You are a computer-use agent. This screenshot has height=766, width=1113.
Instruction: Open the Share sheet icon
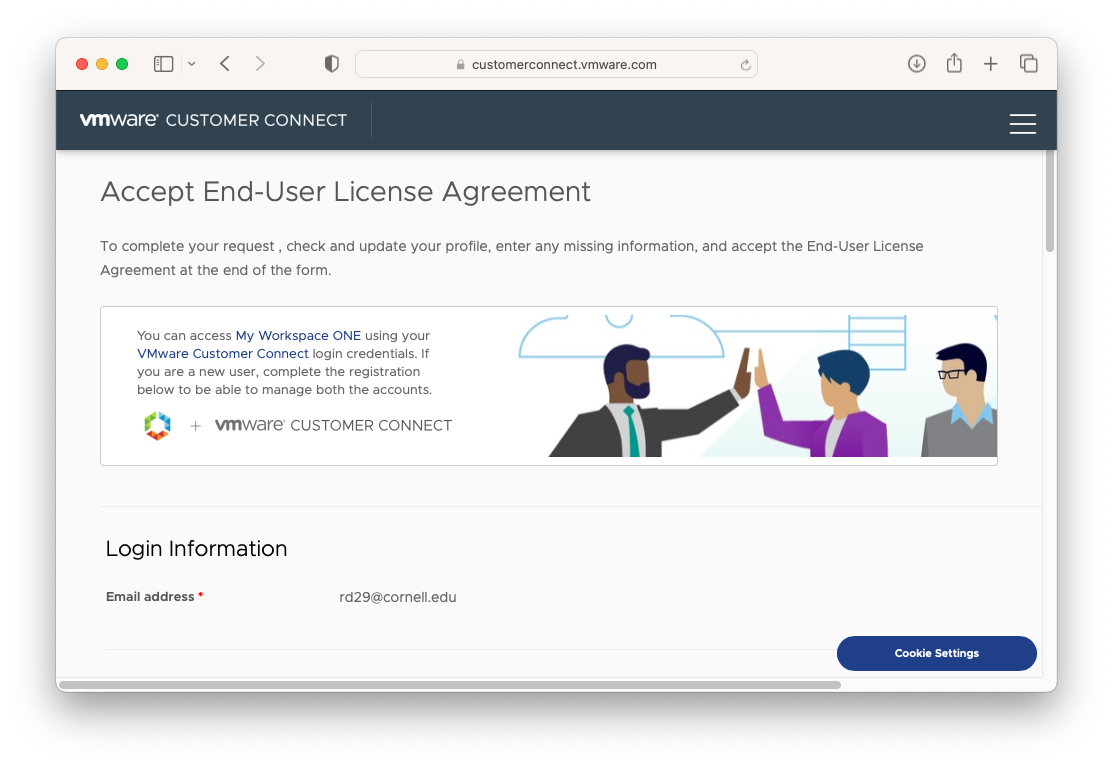(954, 64)
